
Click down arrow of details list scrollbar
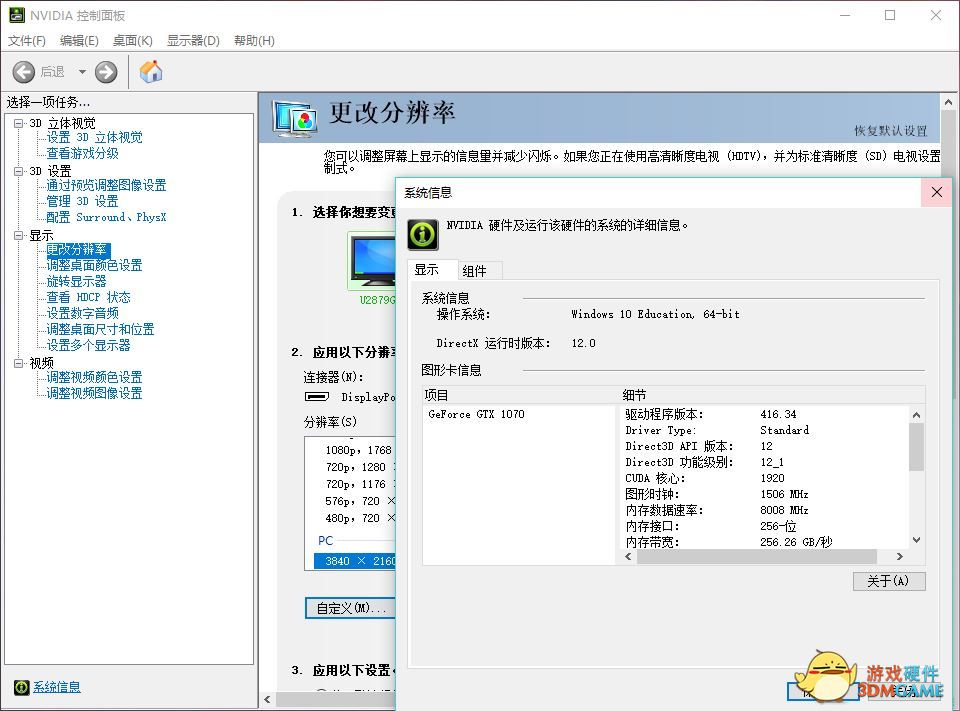pos(917,540)
